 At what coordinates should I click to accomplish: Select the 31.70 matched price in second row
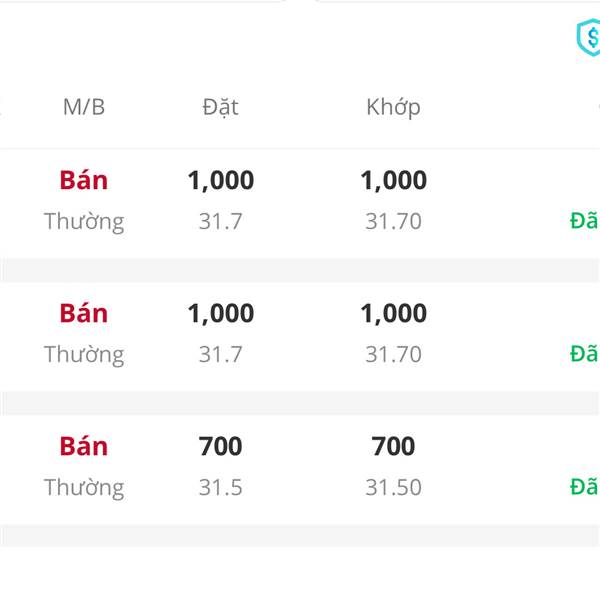(393, 354)
